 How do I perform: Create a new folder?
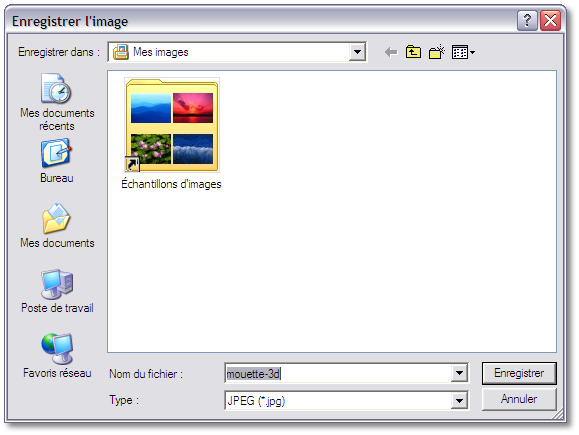tap(436, 52)
